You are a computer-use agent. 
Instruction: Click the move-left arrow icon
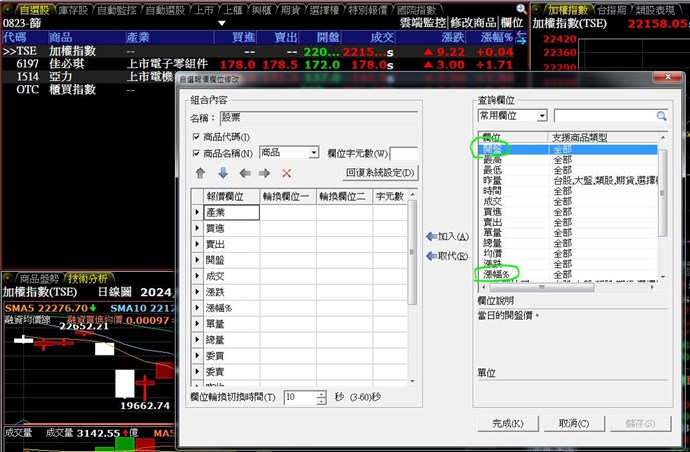[x=244, y=173]
